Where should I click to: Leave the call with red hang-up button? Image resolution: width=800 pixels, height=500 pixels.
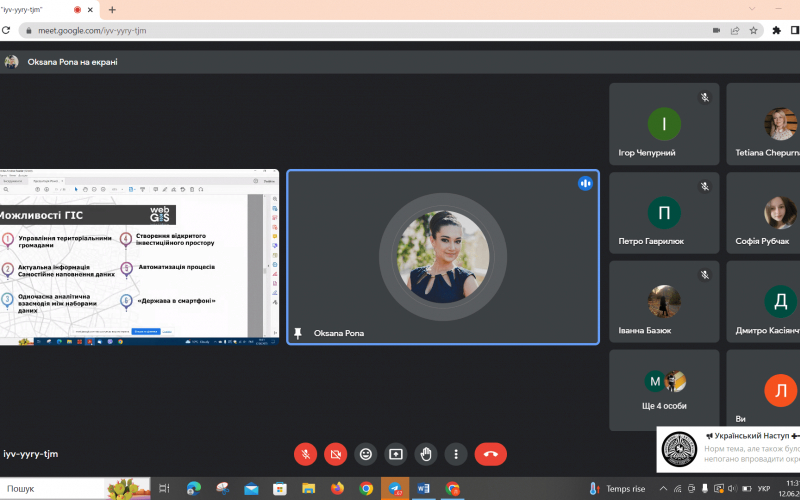coord(490,453)
